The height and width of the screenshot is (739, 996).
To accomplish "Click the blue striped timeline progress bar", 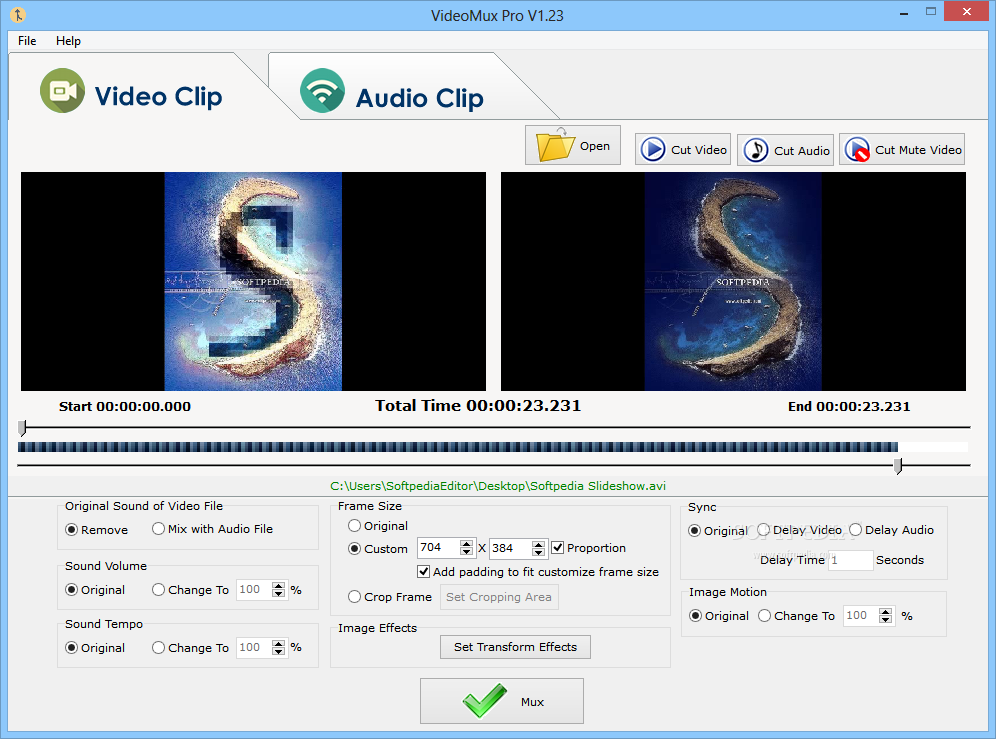I will (458, 447).
